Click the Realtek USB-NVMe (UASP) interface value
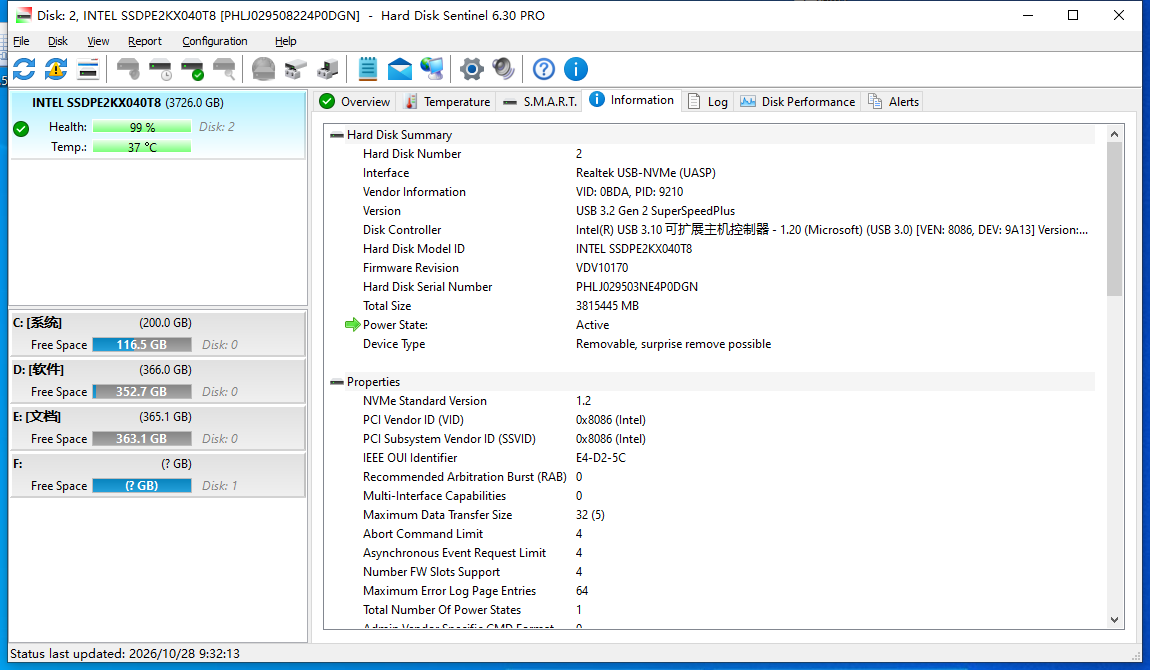The width and height of the screenshot is (1150, 670). click(645, 173)
